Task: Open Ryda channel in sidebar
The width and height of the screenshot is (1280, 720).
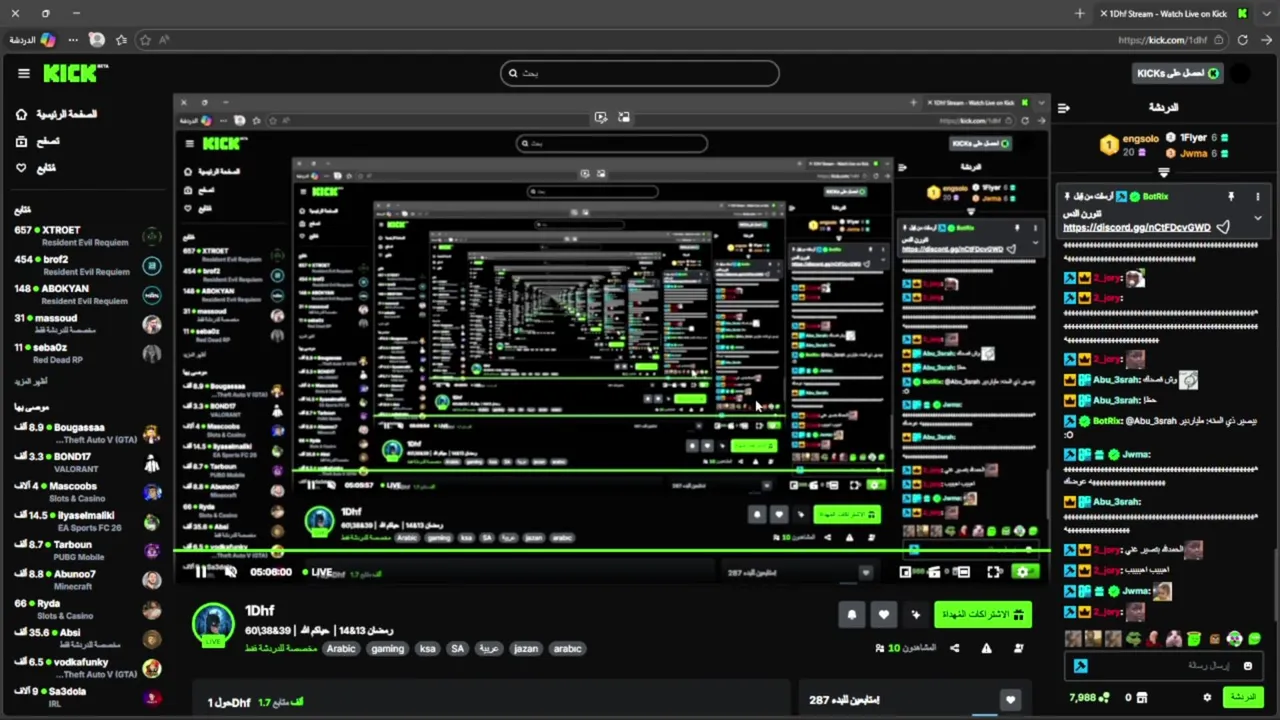Action: click(x=87, y=609)
